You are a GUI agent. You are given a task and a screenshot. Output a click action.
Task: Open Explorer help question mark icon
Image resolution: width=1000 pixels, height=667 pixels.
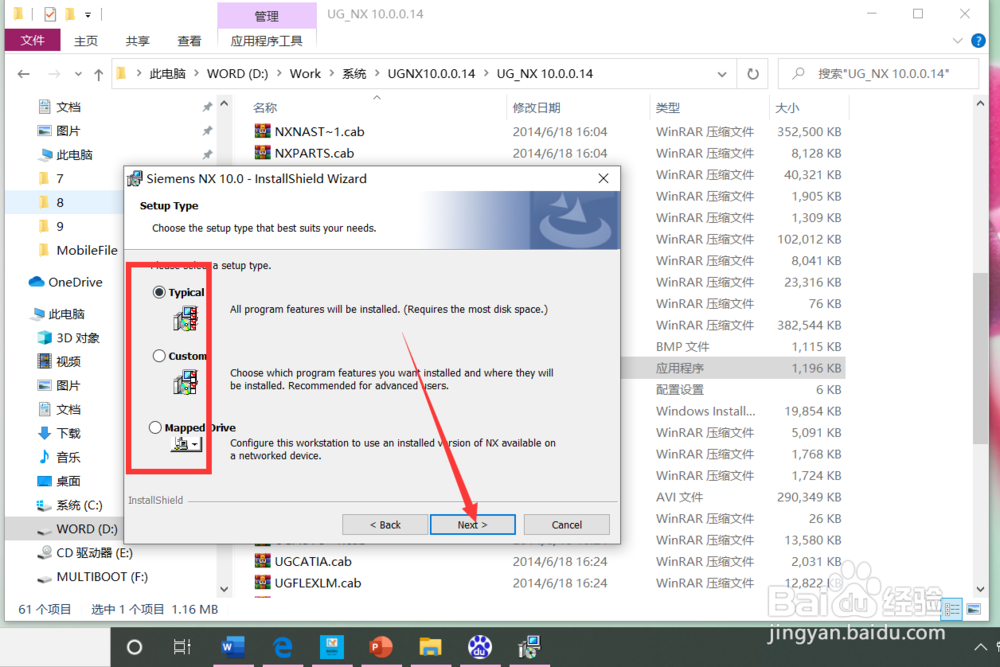pos(978,41)
